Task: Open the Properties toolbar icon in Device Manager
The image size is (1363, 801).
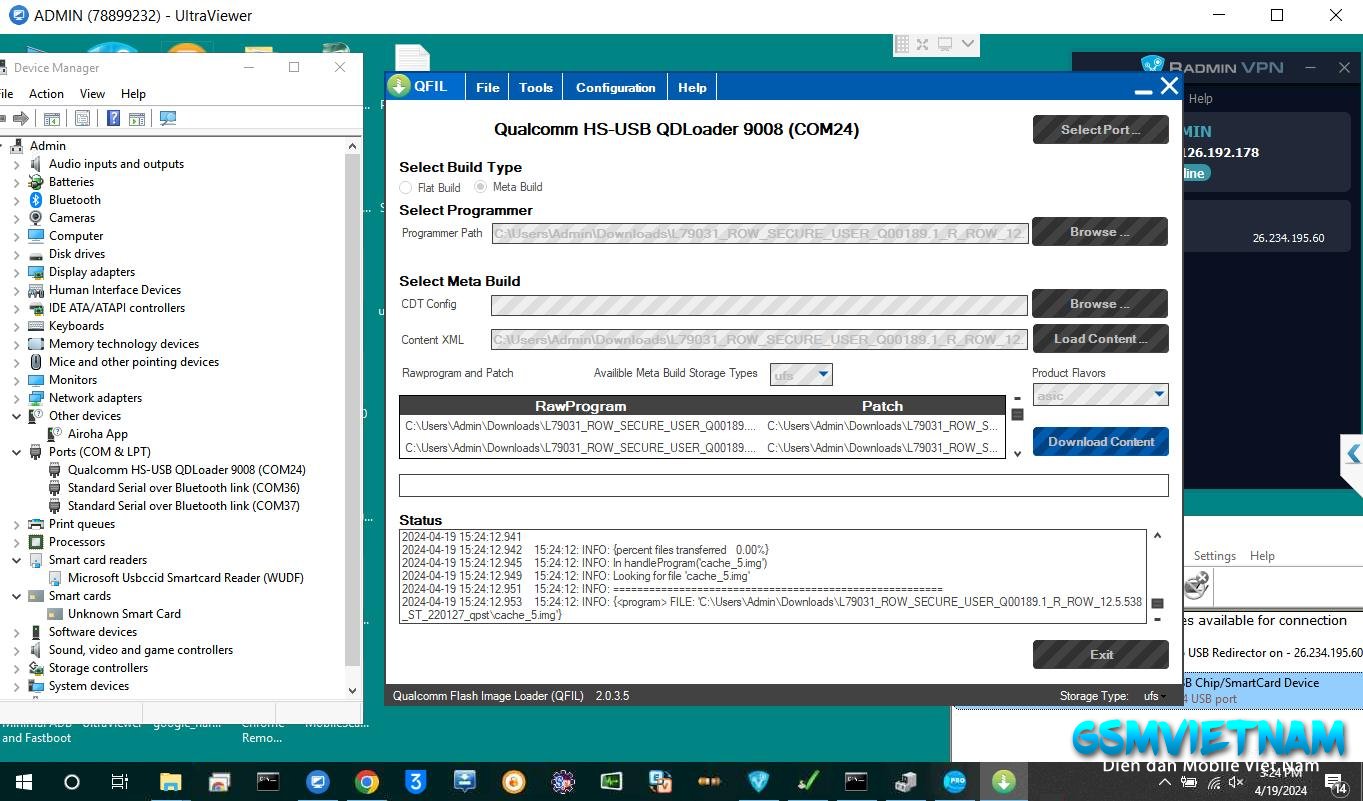Action: pos(82,118)
